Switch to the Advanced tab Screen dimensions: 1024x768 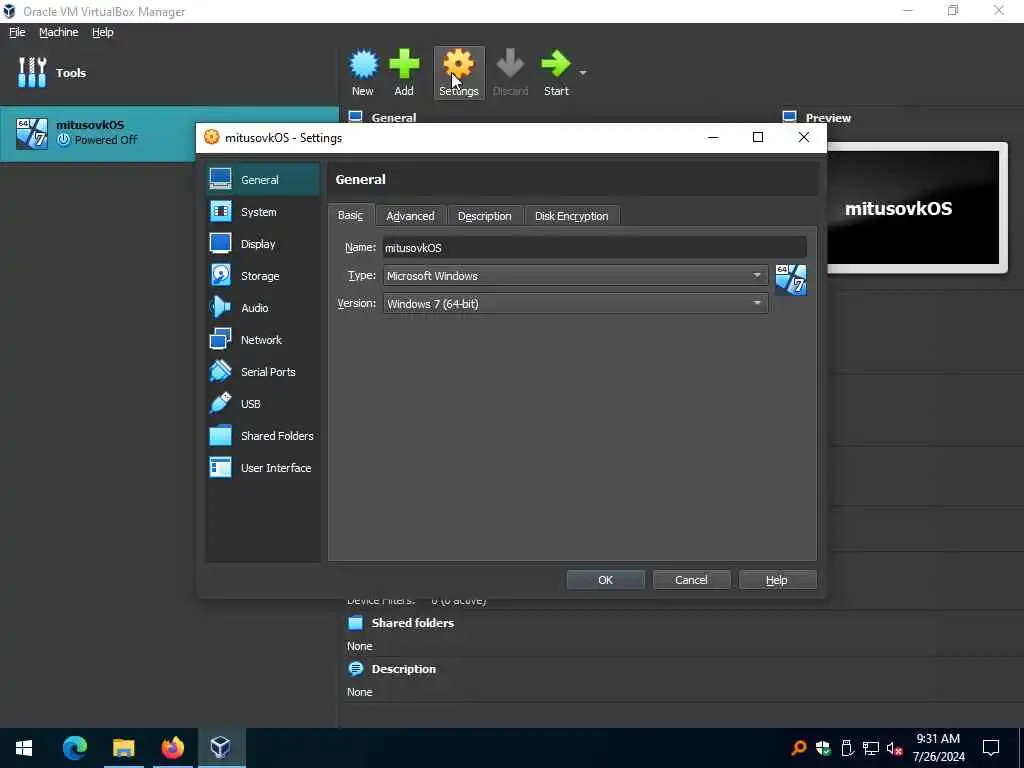point(410,216)
